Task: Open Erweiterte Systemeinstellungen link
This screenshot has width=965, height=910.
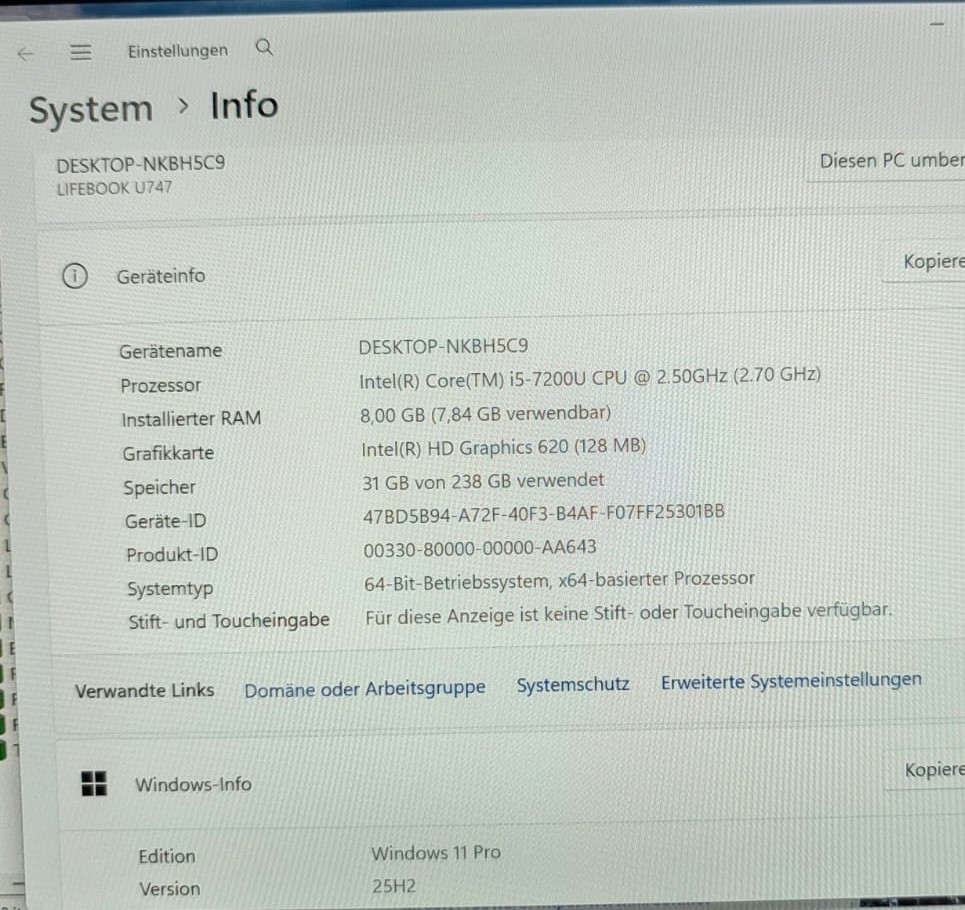Action: tap(791, 681)
